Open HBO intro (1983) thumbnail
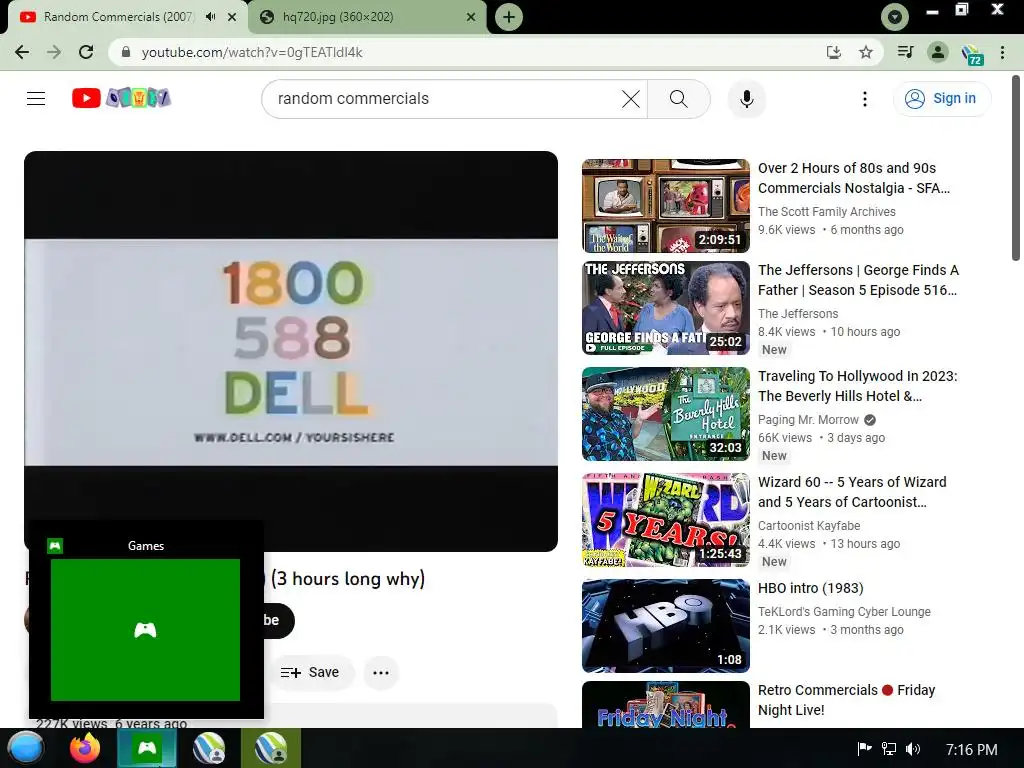 pyautogui.click(x=665, y=625)
